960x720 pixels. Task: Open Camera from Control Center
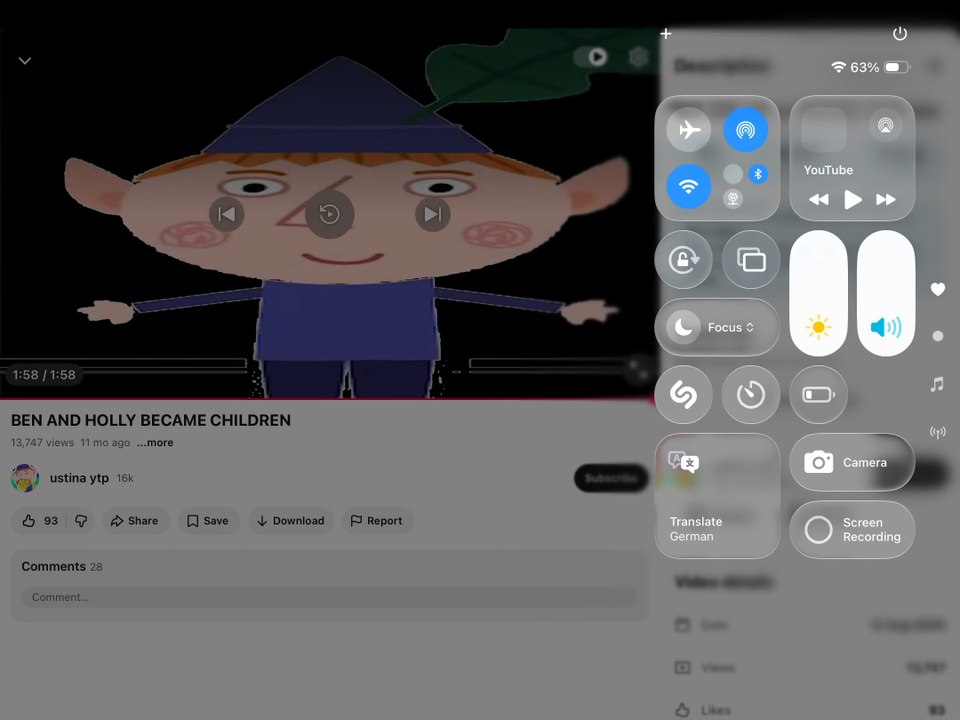(852, 462)
